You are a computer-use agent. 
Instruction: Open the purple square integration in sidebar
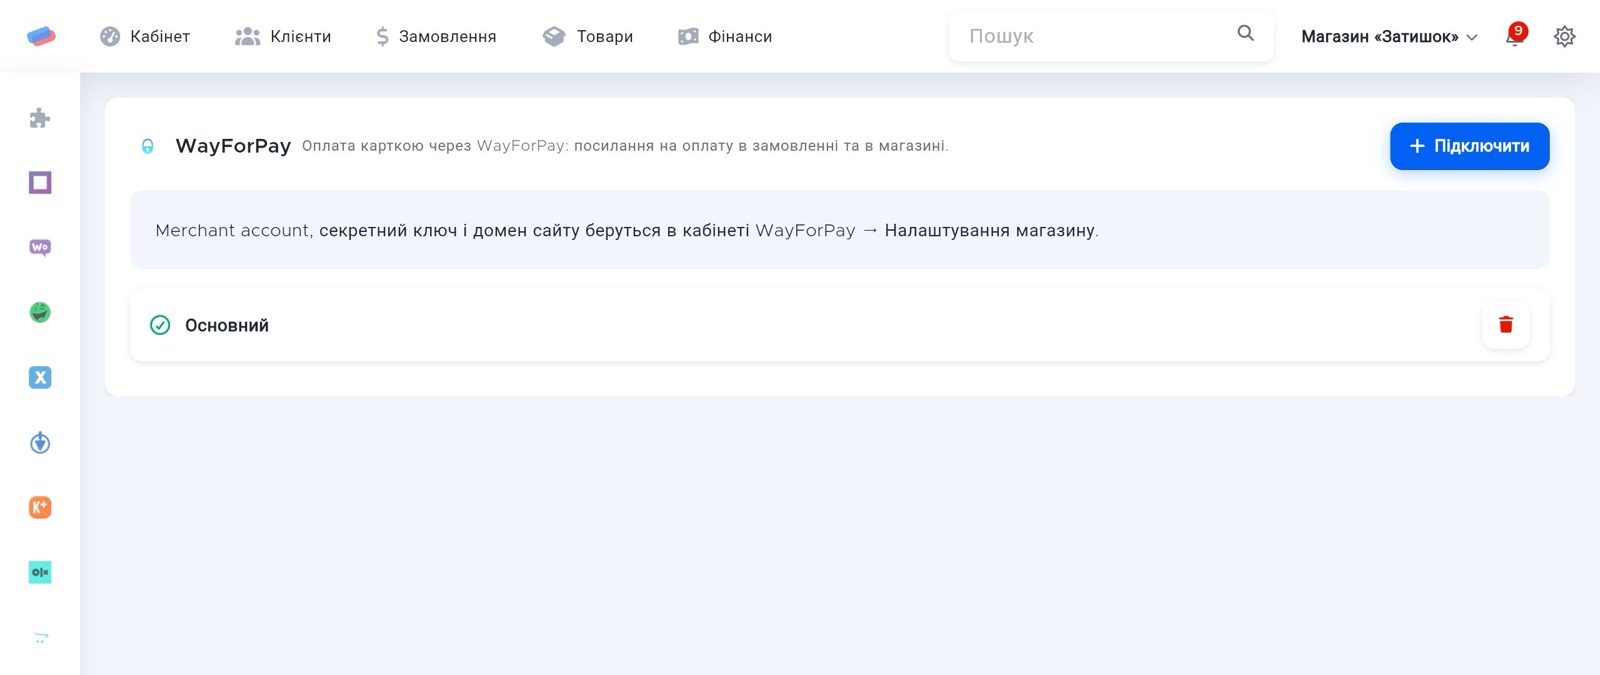[40, 183]
